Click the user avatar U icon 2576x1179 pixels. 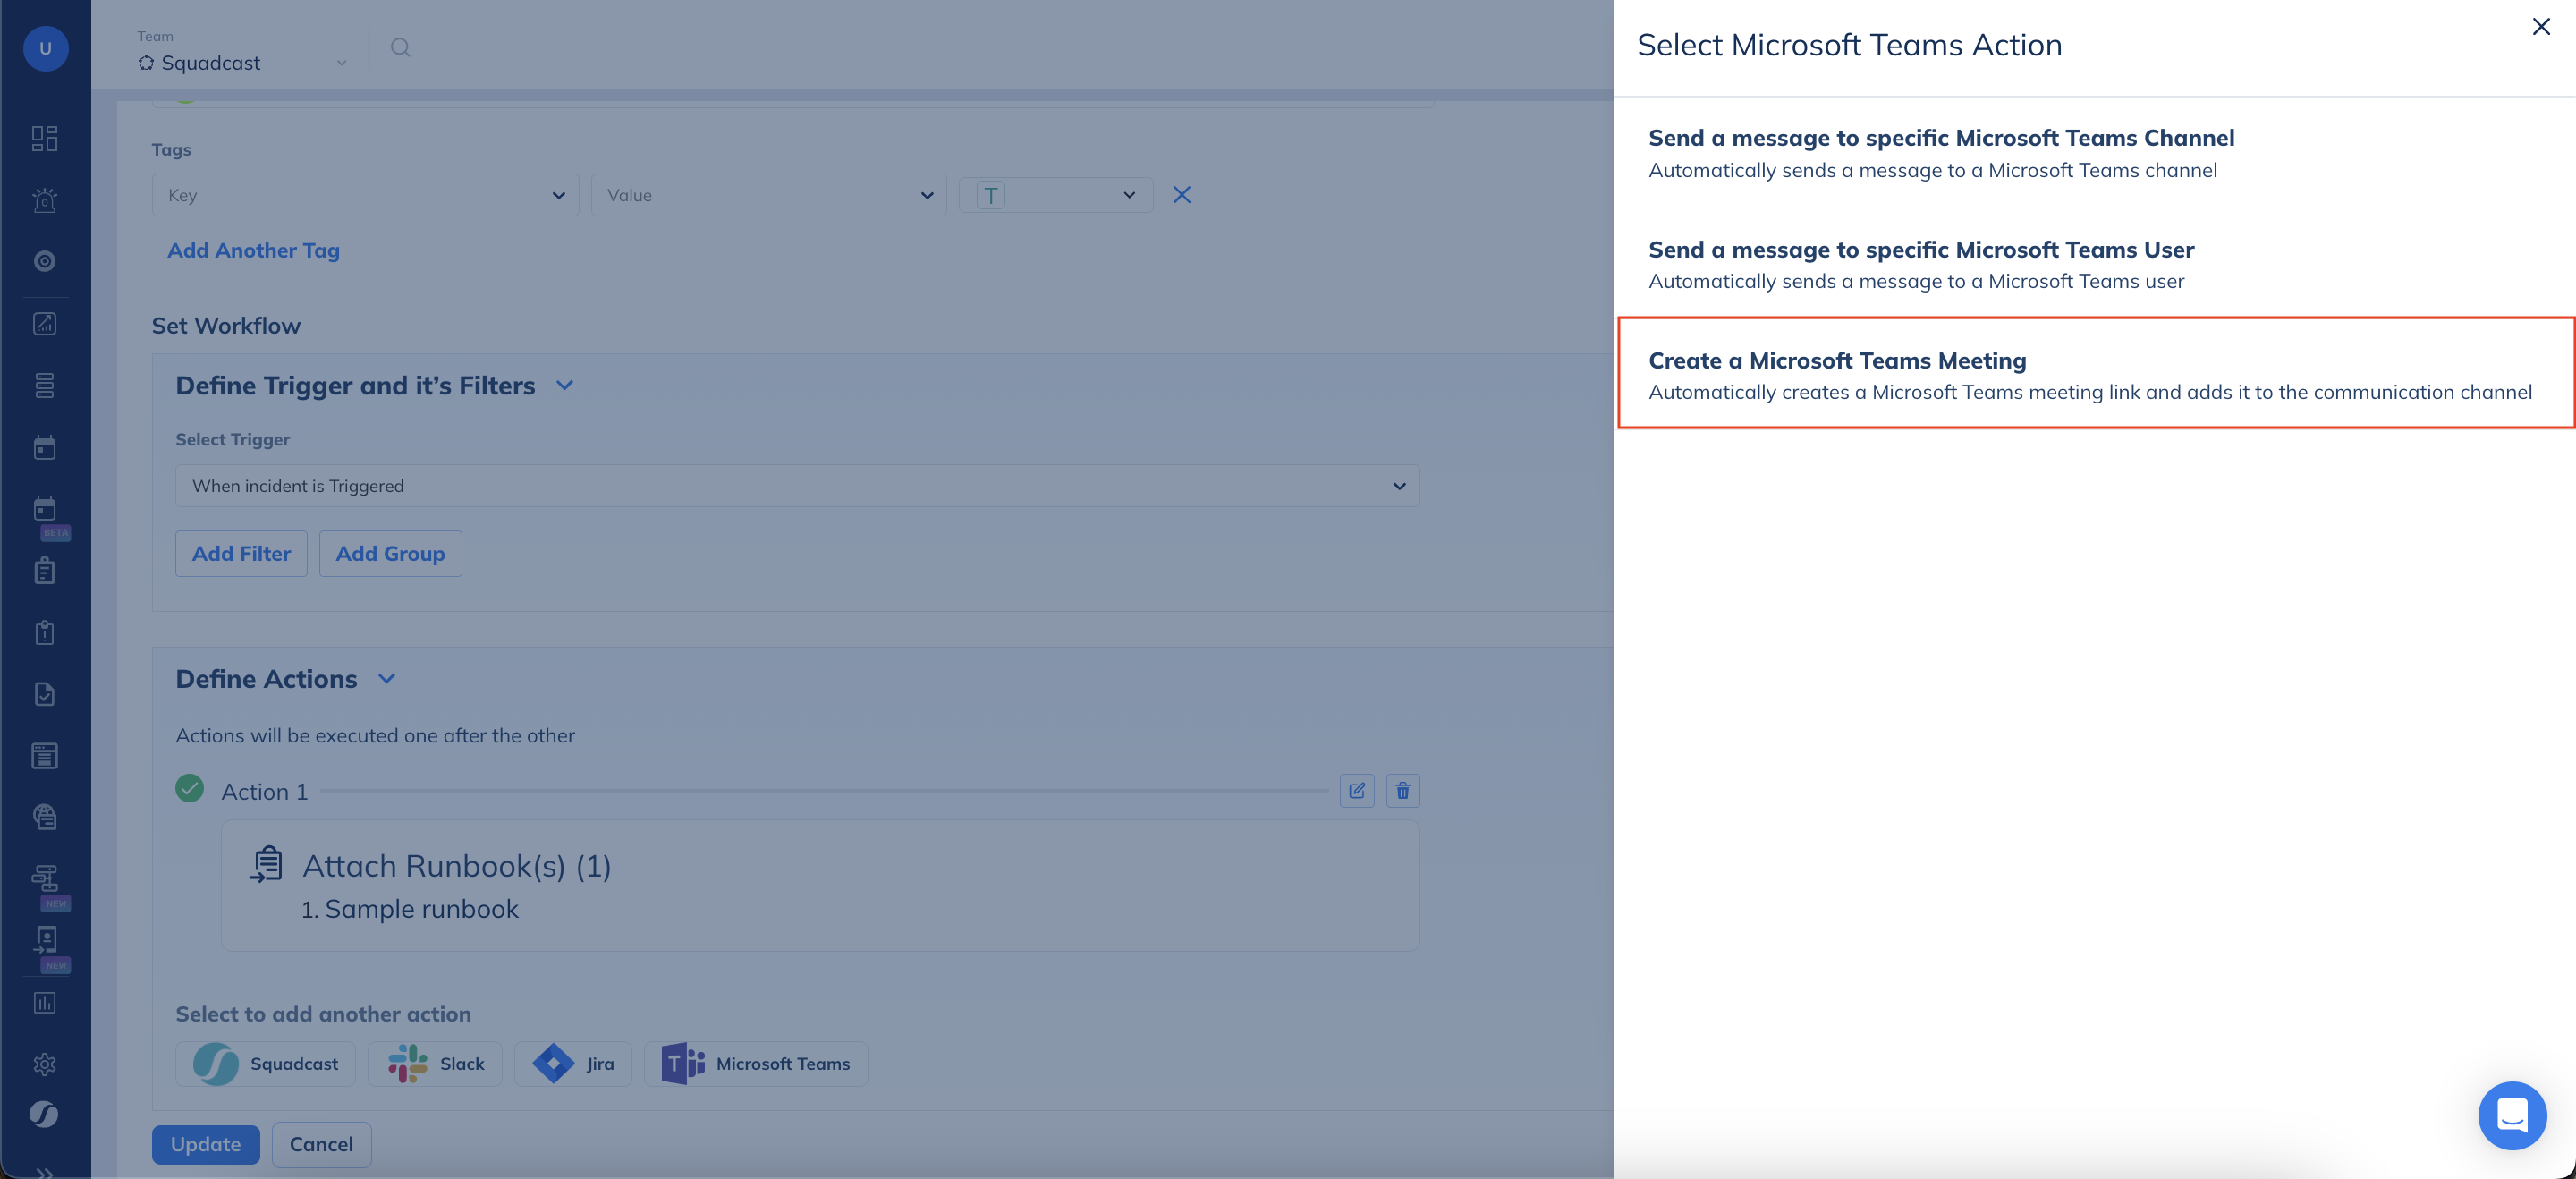45,48
